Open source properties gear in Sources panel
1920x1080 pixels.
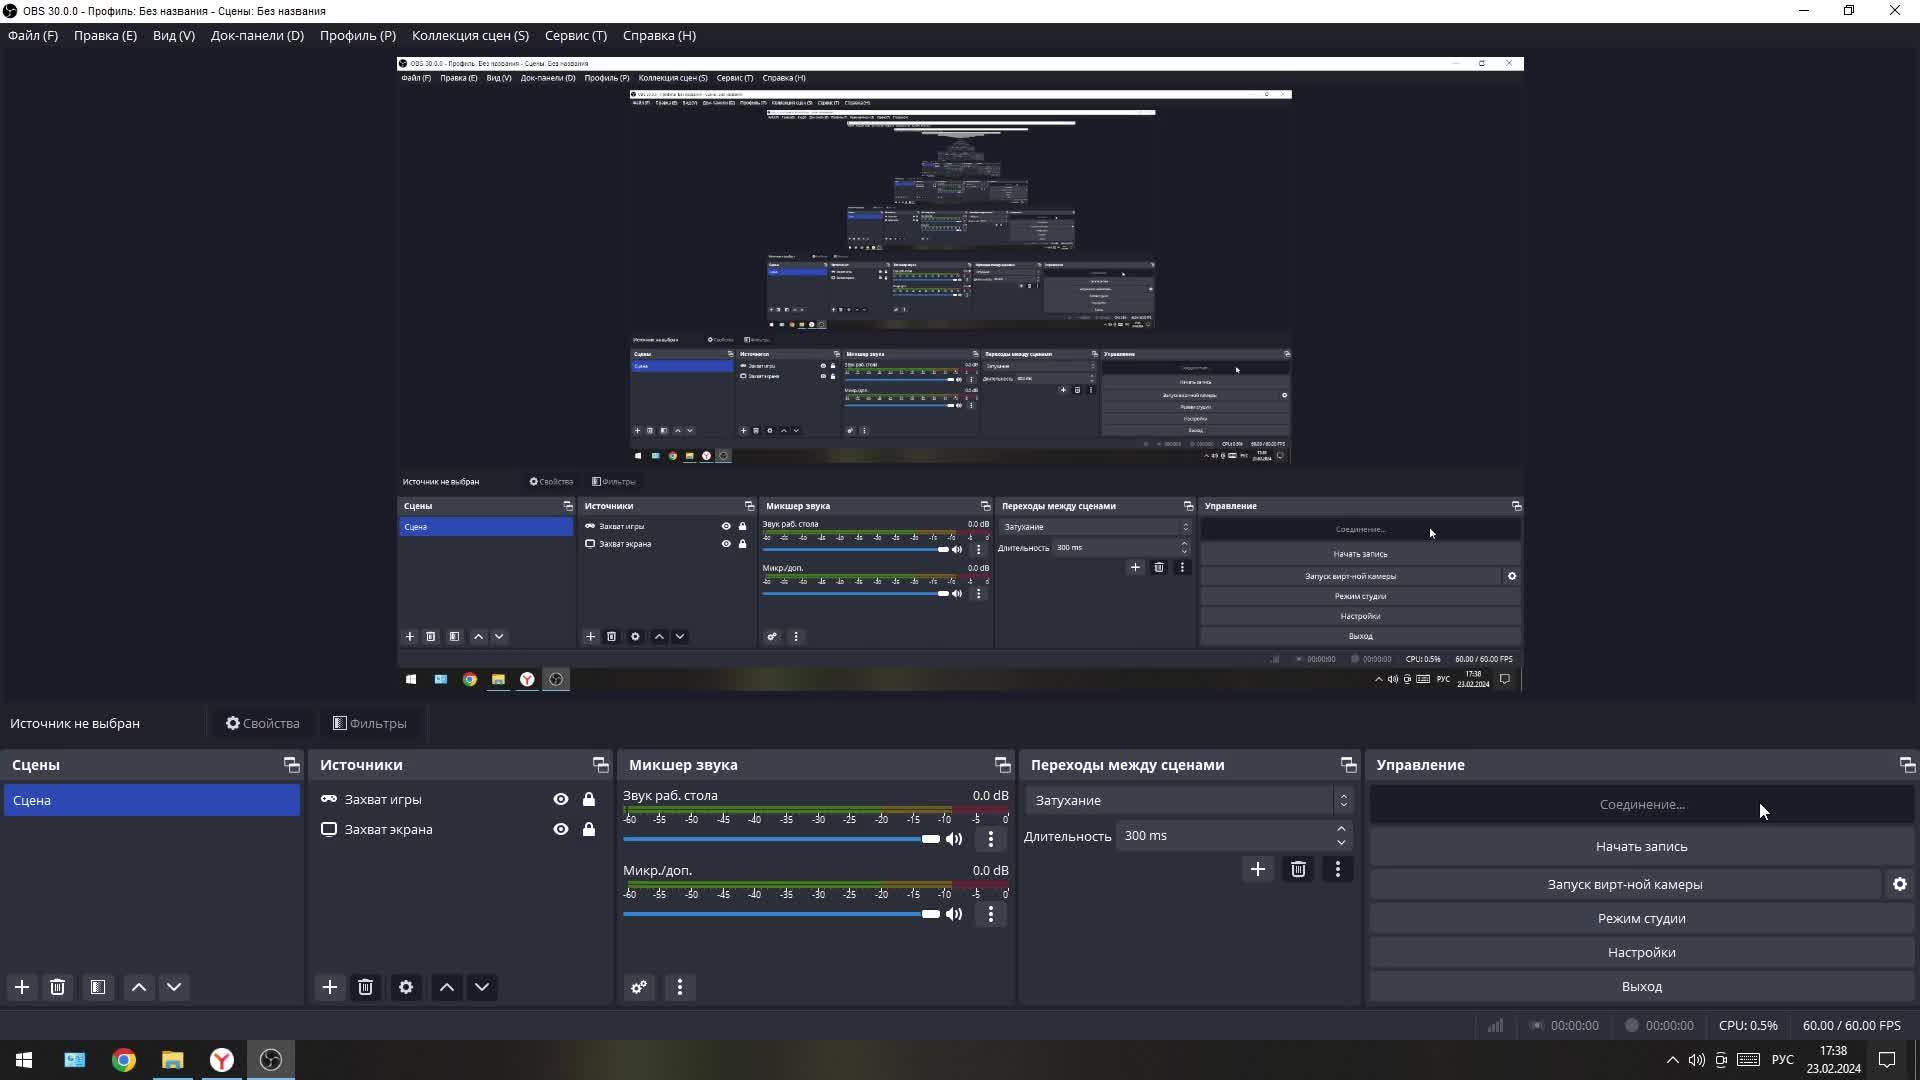click(406, 987)
